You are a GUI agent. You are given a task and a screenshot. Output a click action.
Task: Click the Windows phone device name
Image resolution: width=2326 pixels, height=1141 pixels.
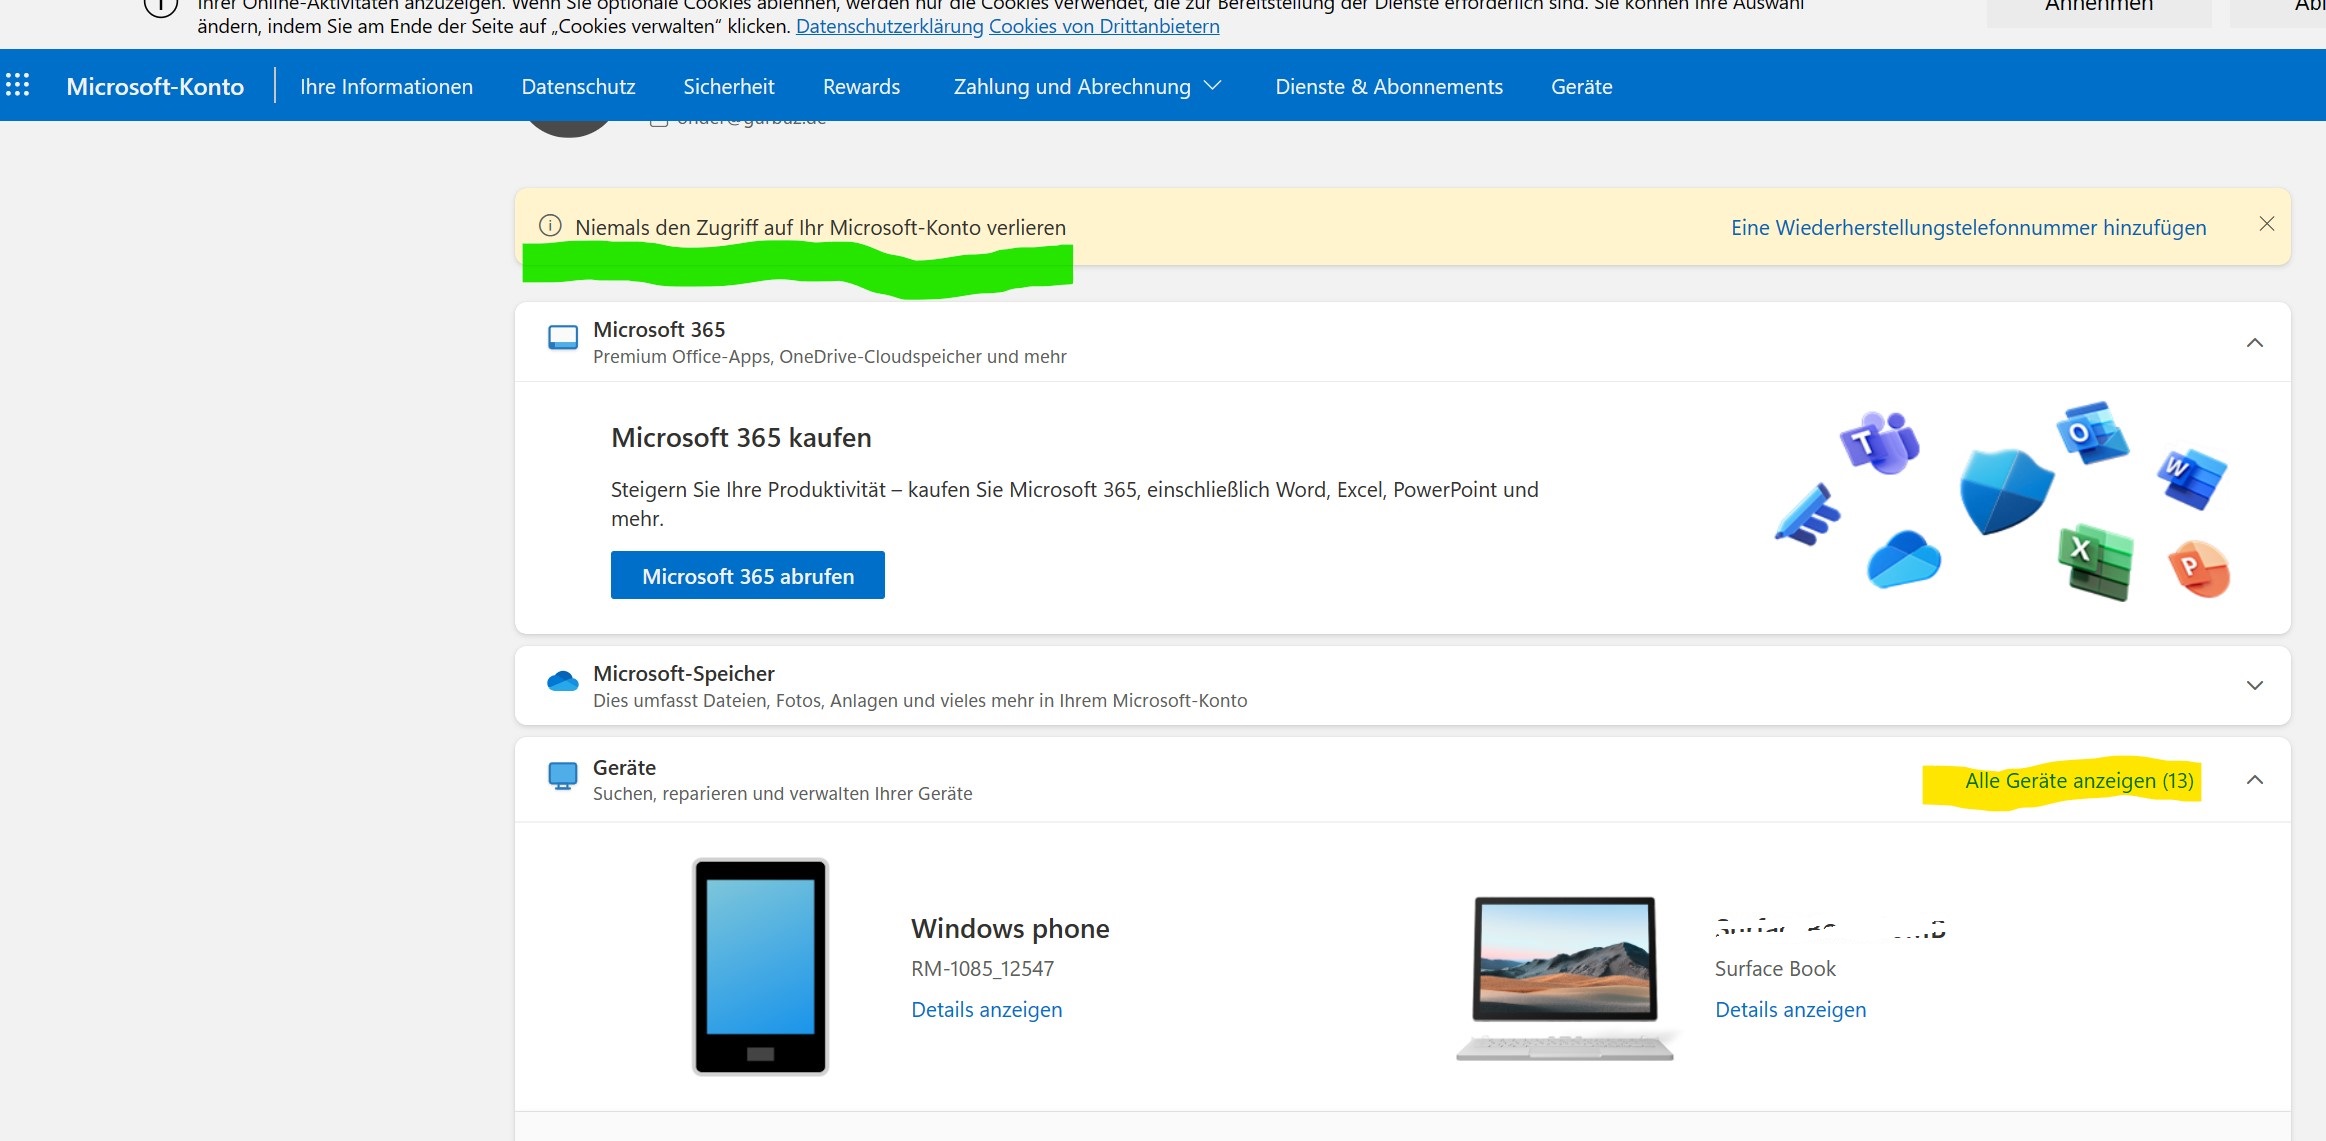coord(1010,928)
